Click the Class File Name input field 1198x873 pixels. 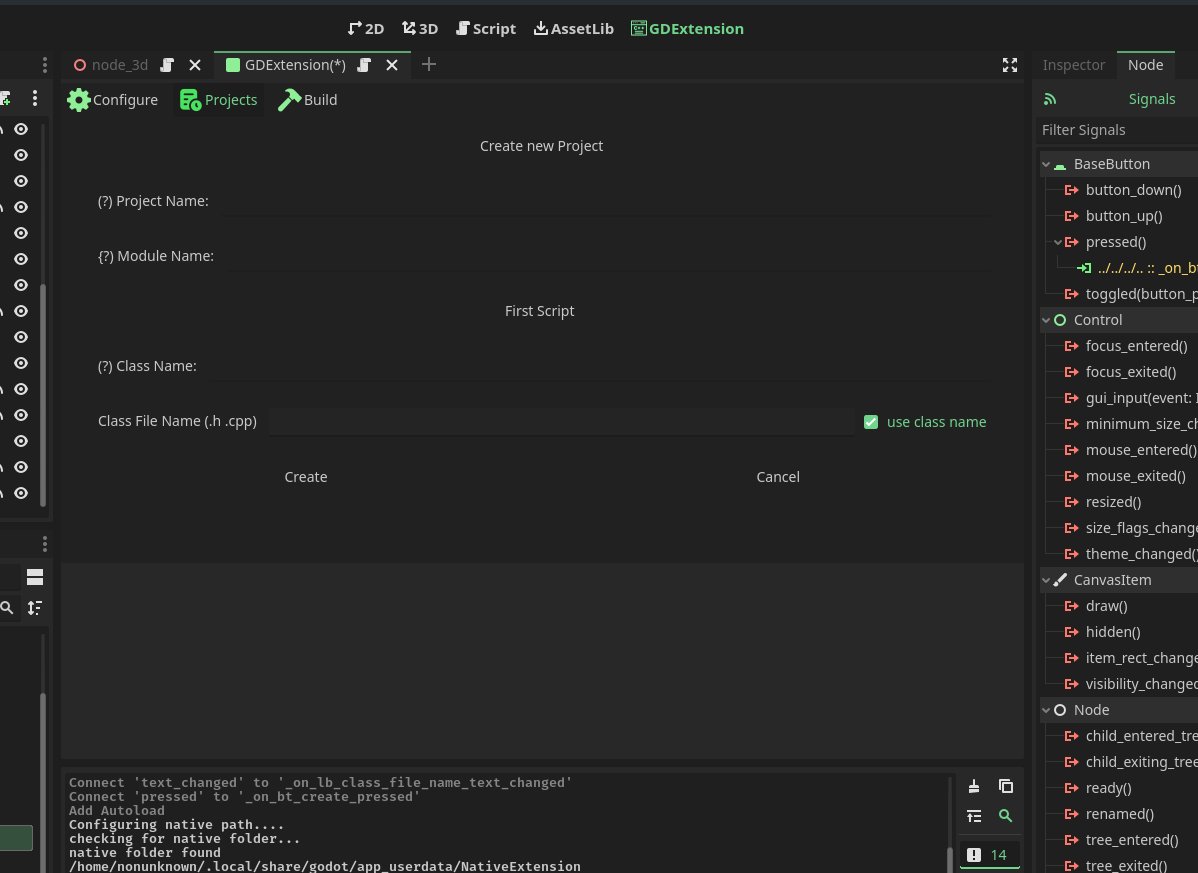point(561,422)
